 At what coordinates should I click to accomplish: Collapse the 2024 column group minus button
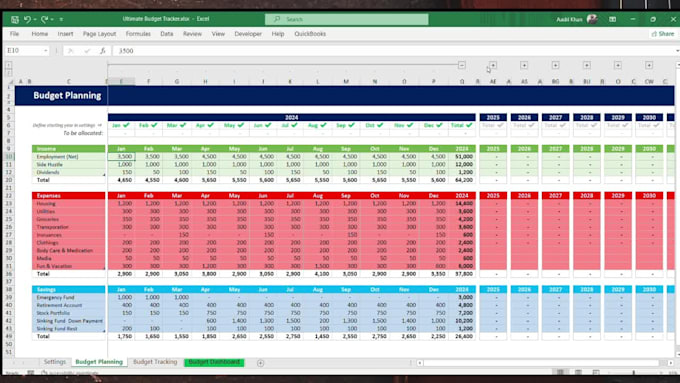462,65
